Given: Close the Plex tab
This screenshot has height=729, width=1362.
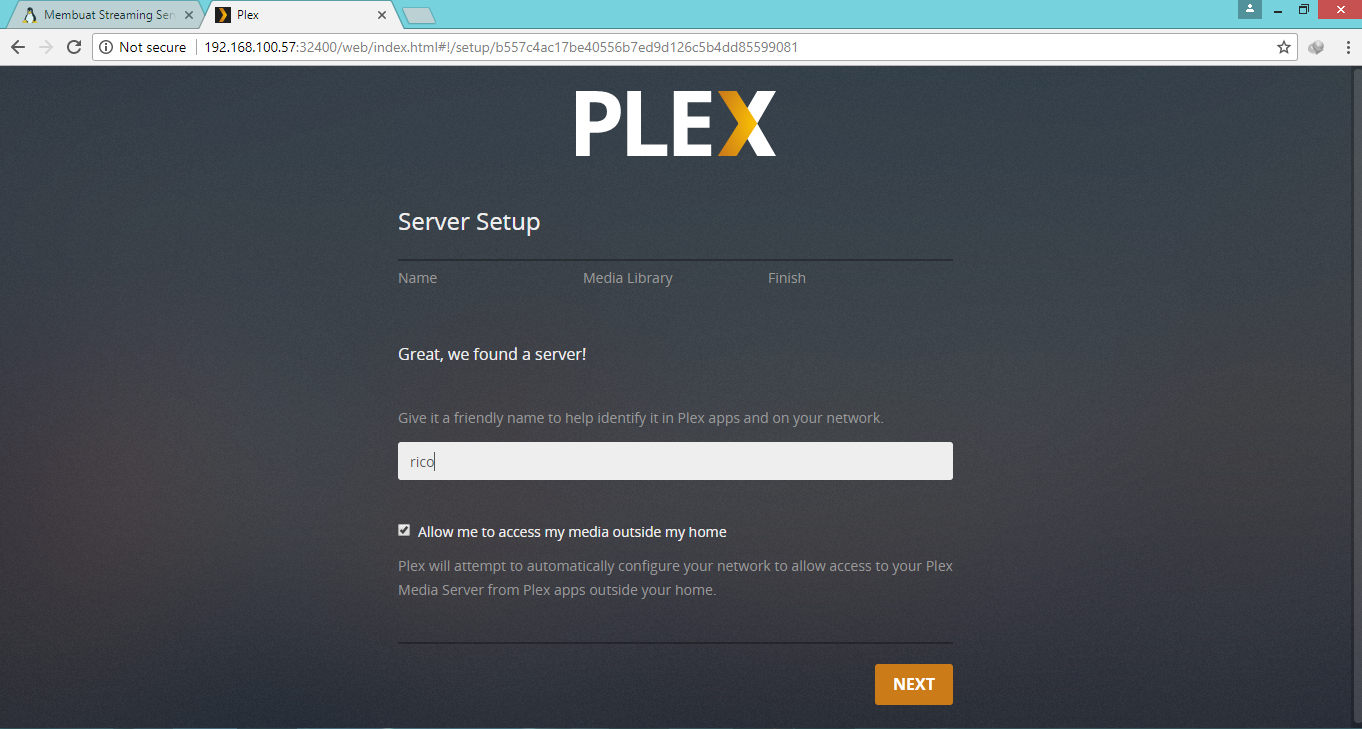Looking at the screenshot, I should coord(382,15).
